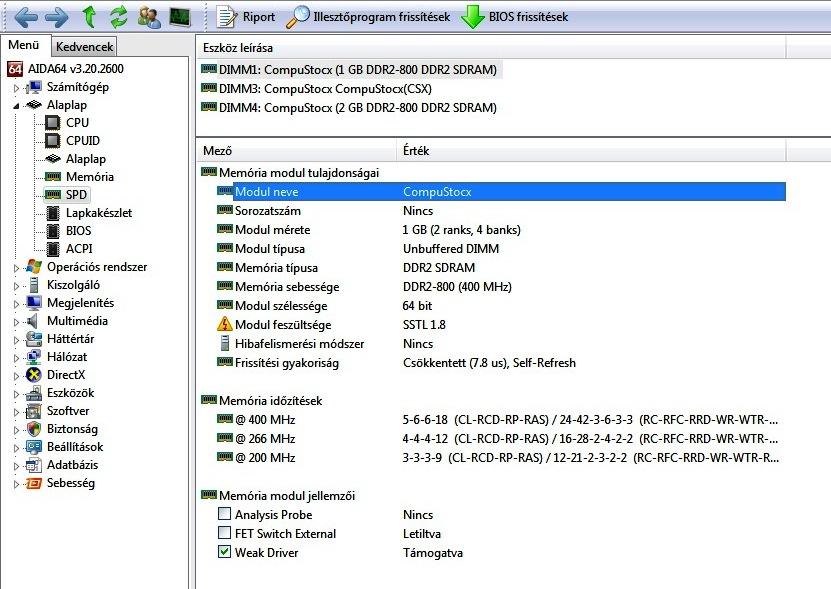
Task: Select the AIDA64 v3.20.2600 root node
Action: pyautogui.click(x=75, y=68)
